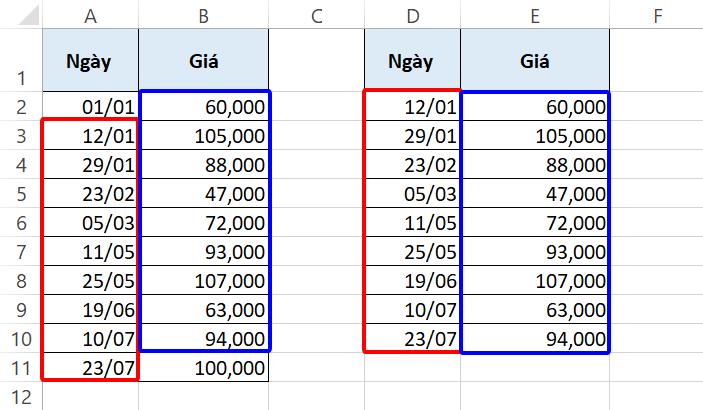
Task: Click the Giá header in column B
Action: point(204,60)
